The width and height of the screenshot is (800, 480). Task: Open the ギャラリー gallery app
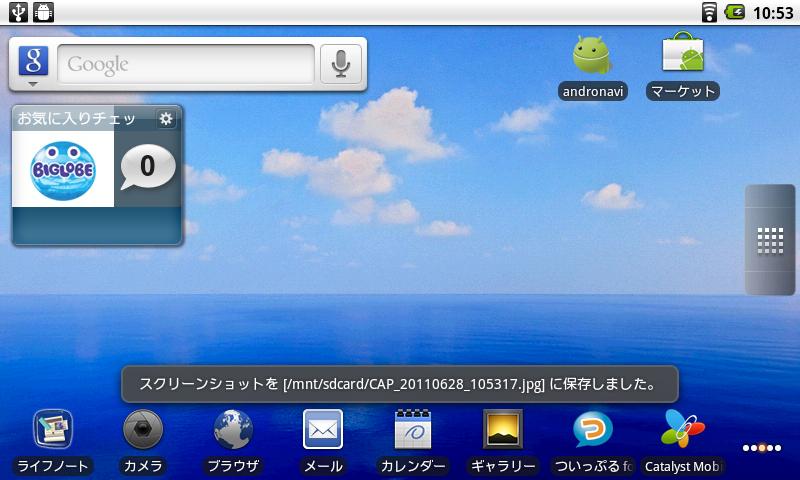(x=503, y=442)
